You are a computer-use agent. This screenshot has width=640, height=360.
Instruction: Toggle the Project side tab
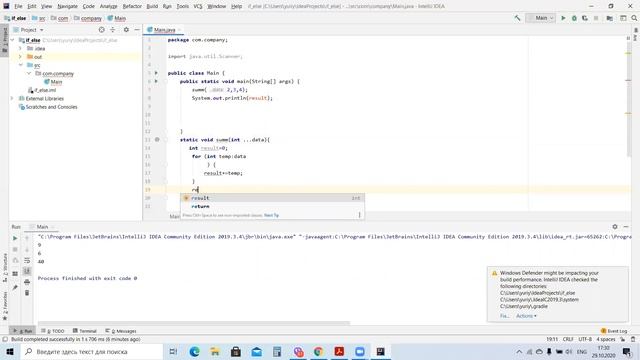(x=4, y=40)
